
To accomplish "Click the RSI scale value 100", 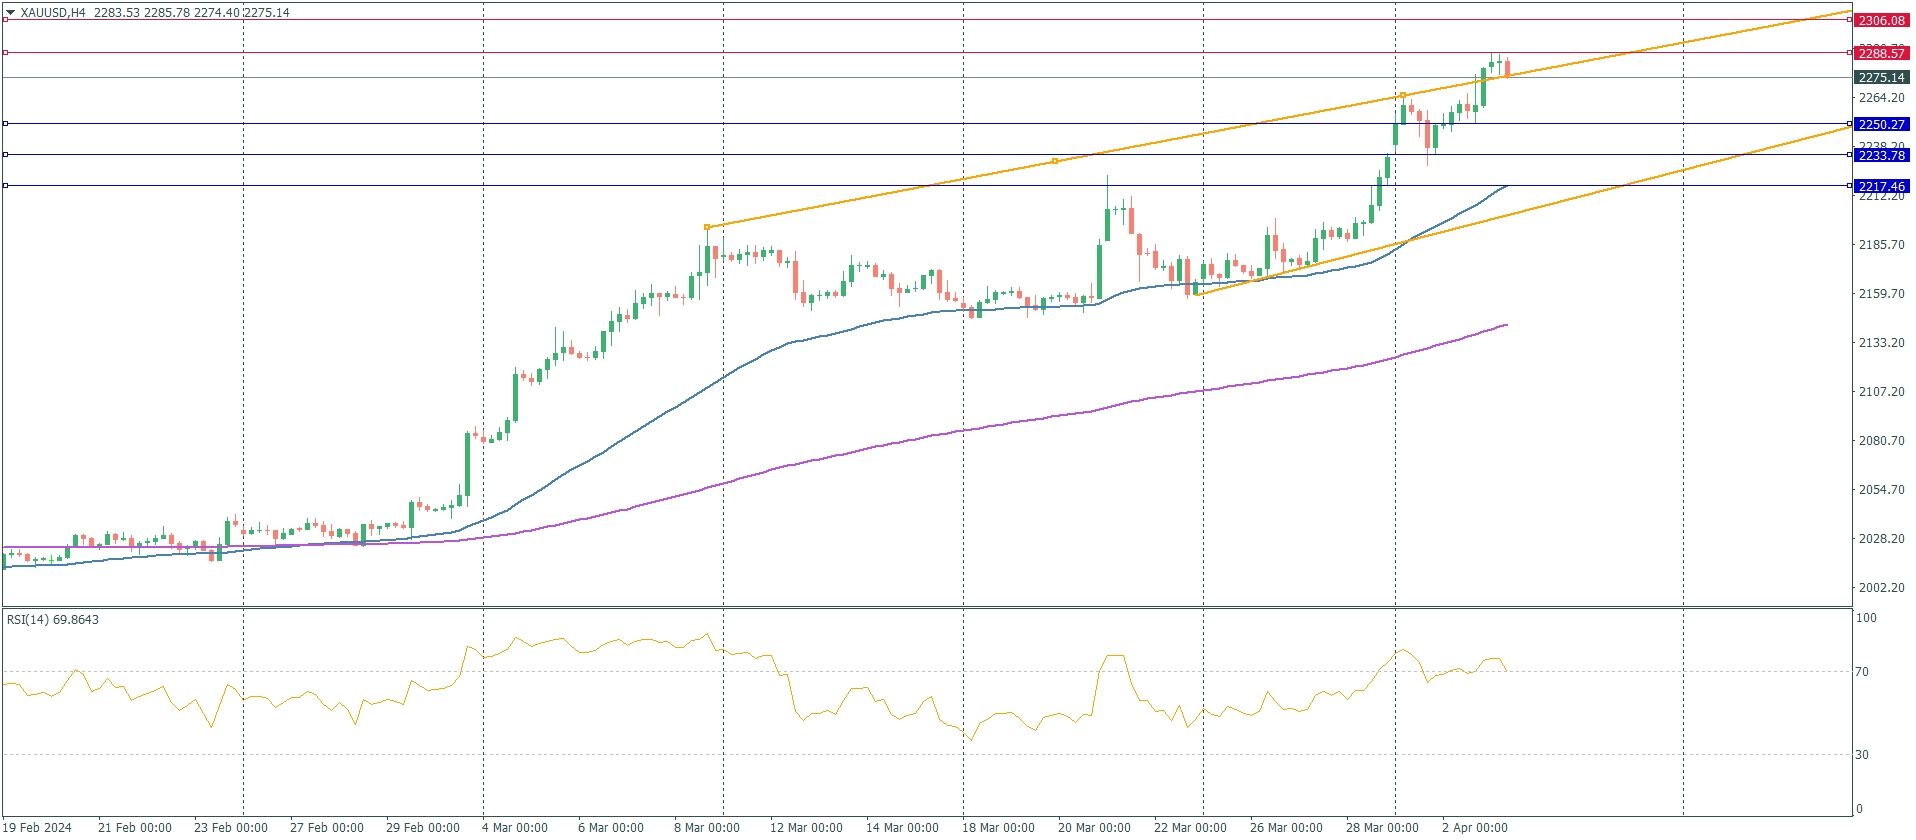I will tap(1866, 618).
